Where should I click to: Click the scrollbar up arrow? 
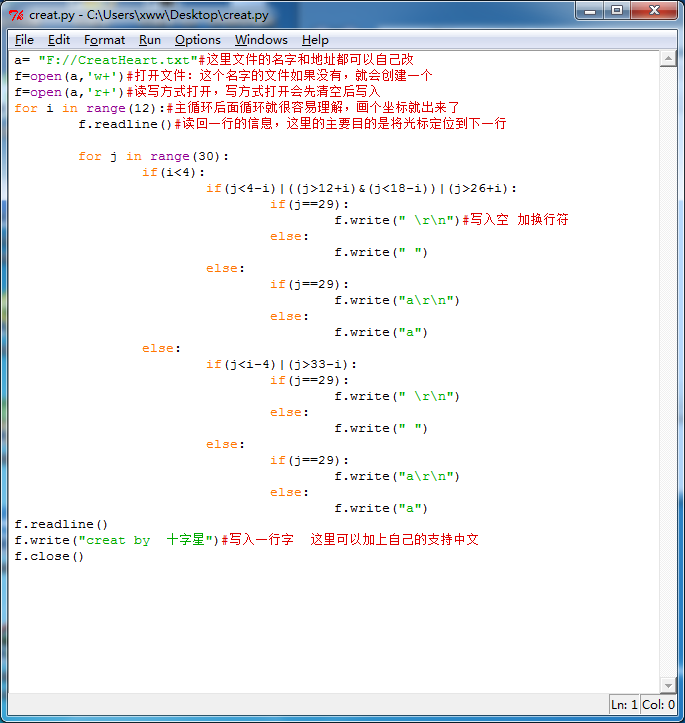point(668,59)
